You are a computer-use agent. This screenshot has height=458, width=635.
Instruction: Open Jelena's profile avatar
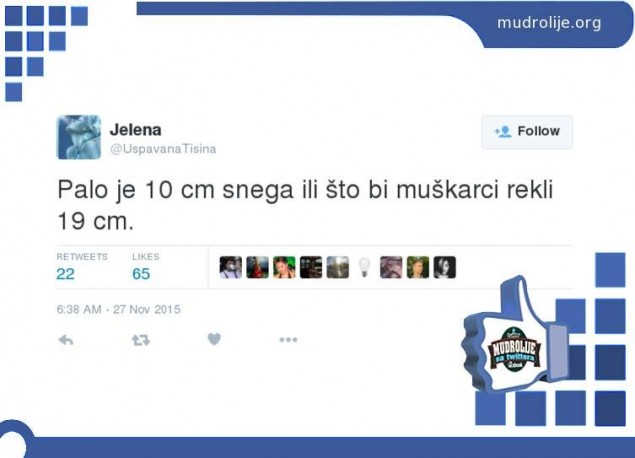point(79,137)
